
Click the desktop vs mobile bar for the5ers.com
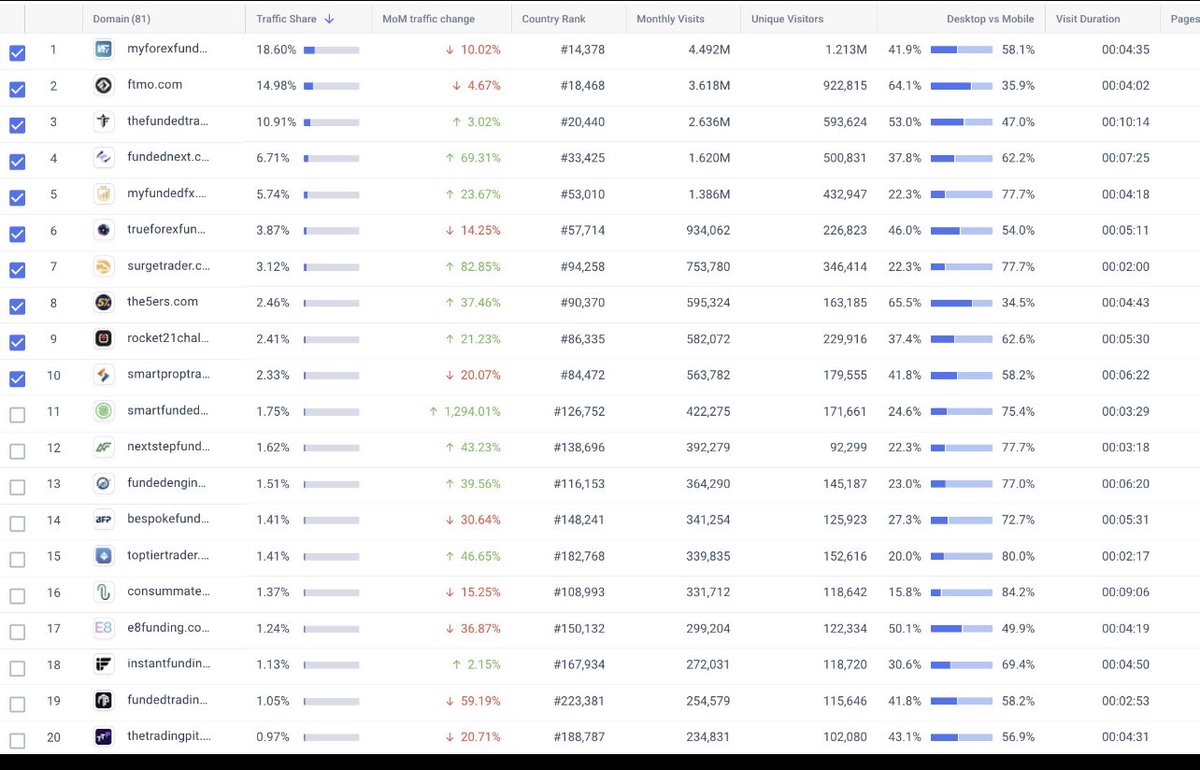coord(961,303)
